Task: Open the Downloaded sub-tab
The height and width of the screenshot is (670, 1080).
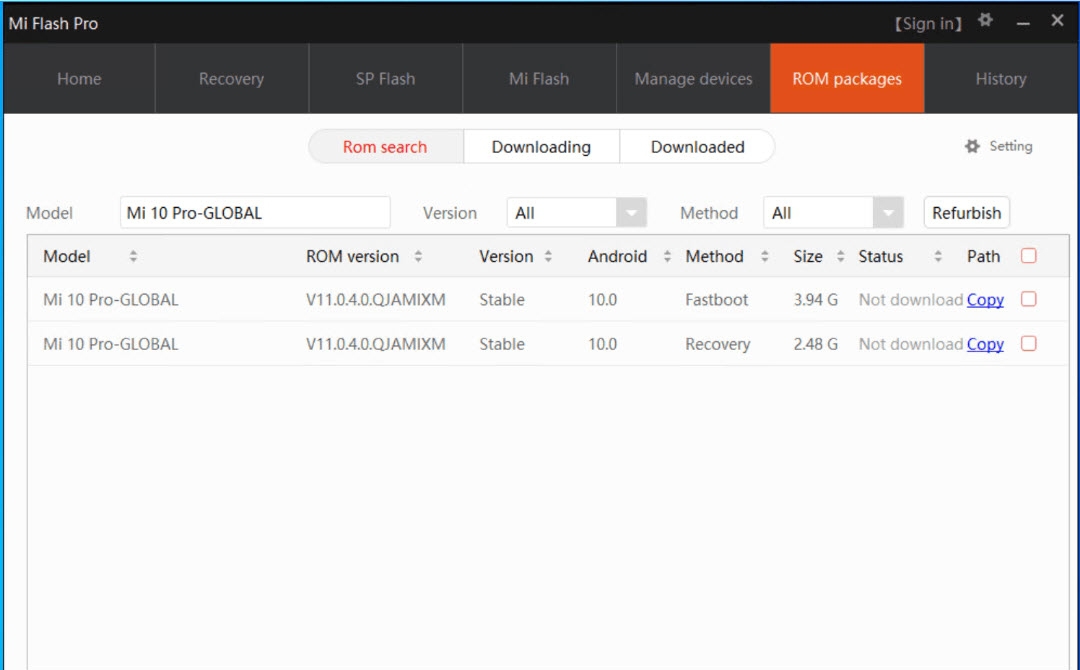Action: point(697,147)
